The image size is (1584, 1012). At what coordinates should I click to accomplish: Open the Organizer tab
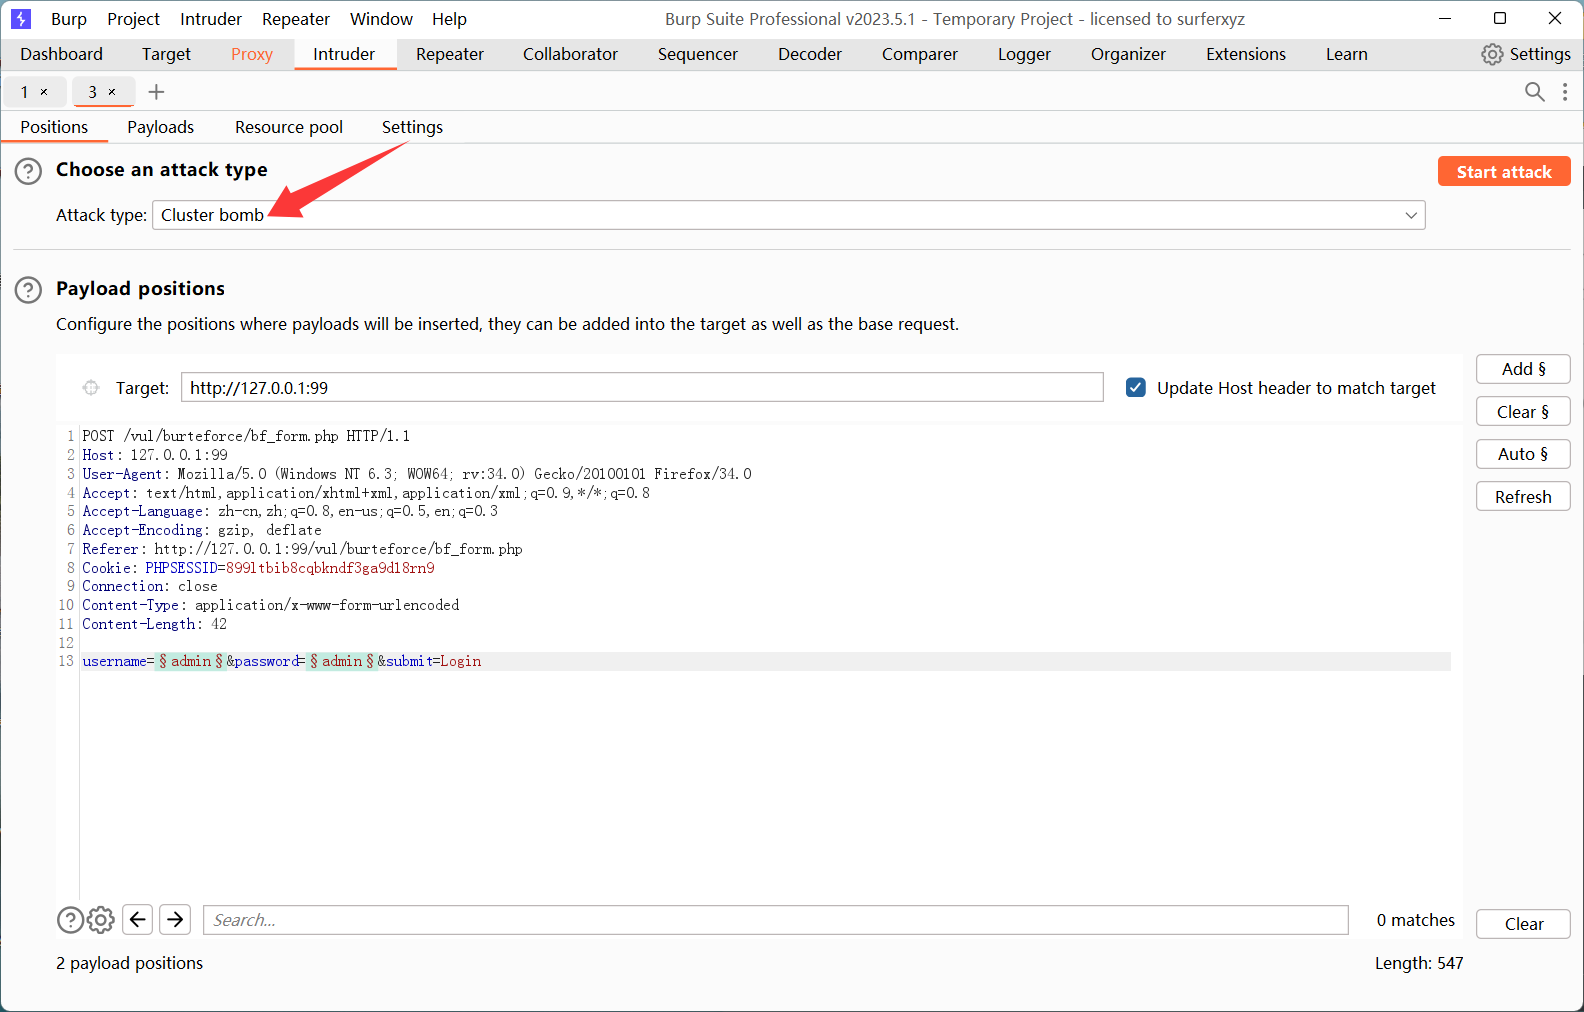click(x=1128, y=54)
